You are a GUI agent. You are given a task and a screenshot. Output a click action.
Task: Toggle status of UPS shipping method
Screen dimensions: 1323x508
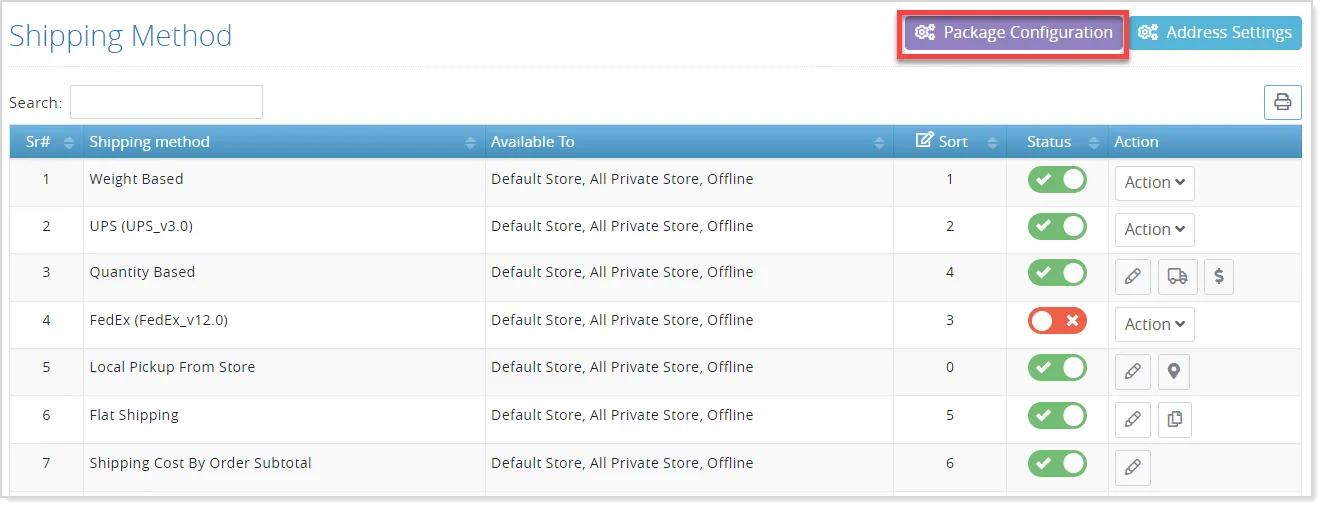pos(1057,226)
